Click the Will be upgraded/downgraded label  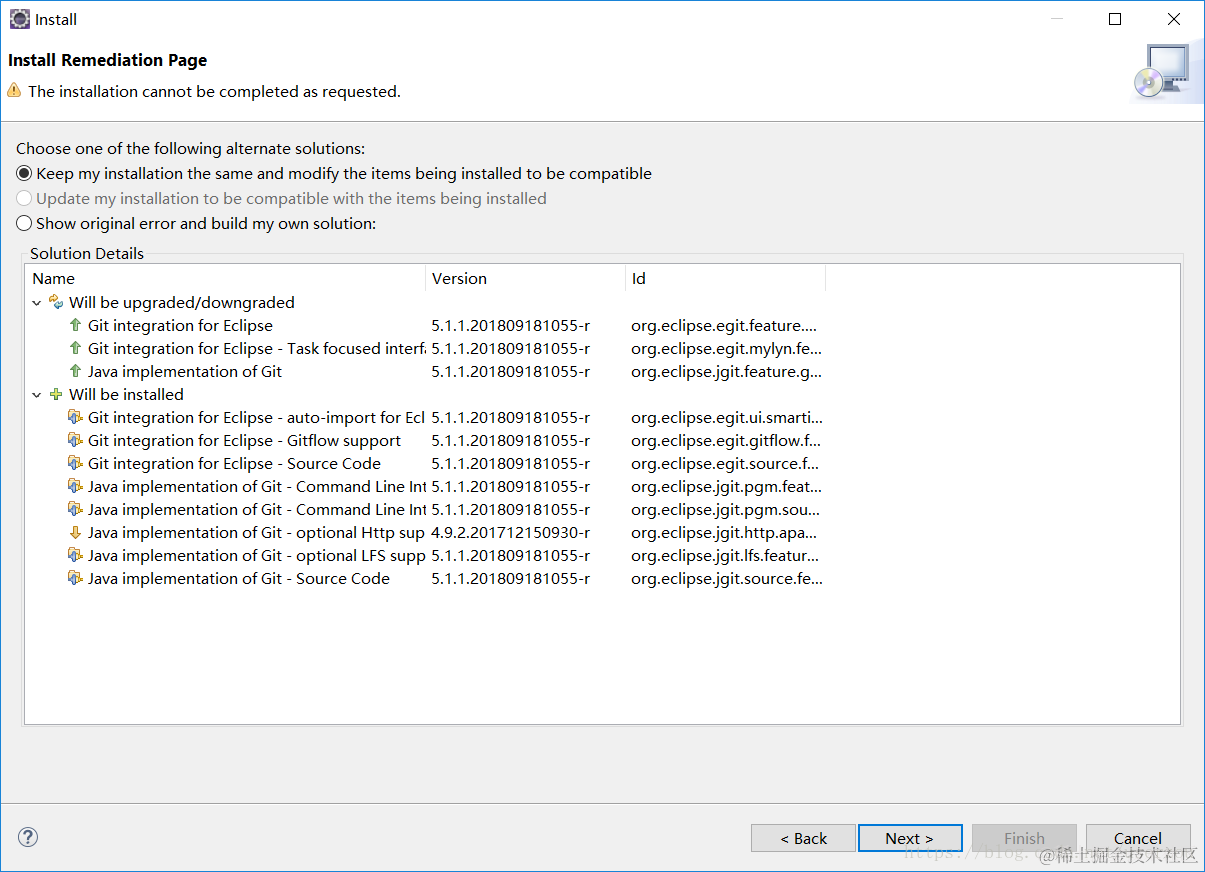[x=182, y=303]
